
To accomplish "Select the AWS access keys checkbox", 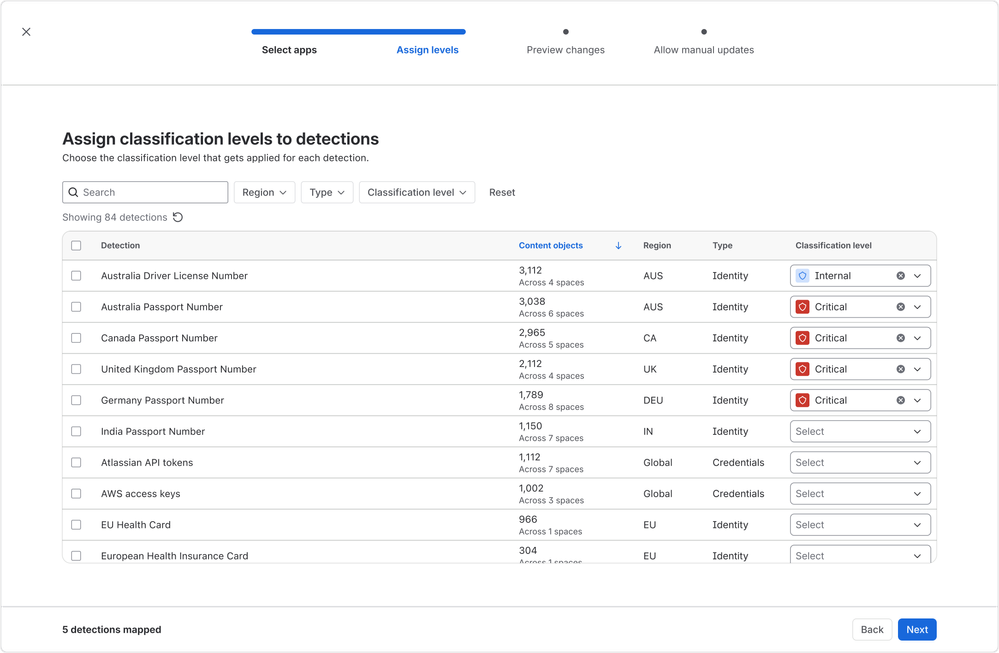I will (76, 494).
